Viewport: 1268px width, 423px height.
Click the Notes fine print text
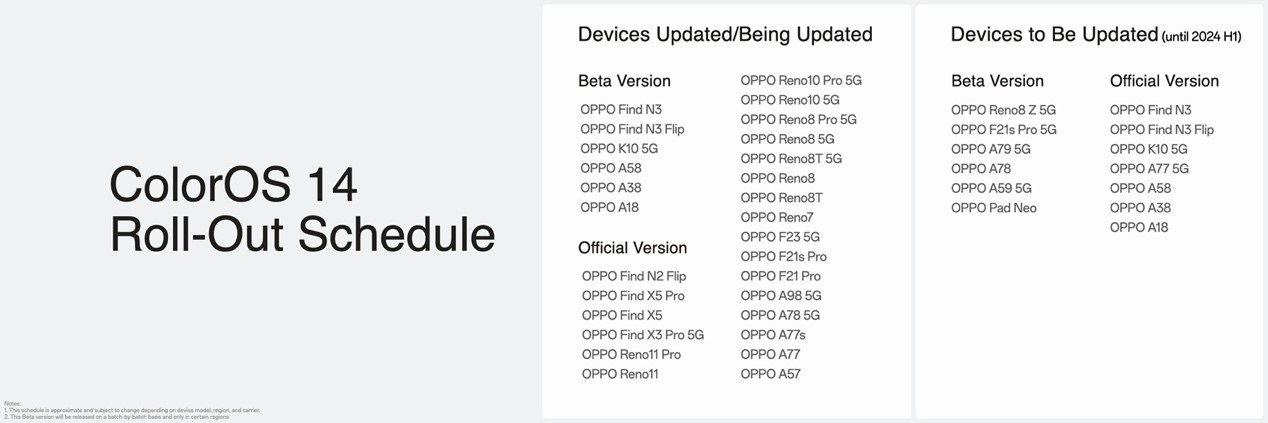point(132,410)
